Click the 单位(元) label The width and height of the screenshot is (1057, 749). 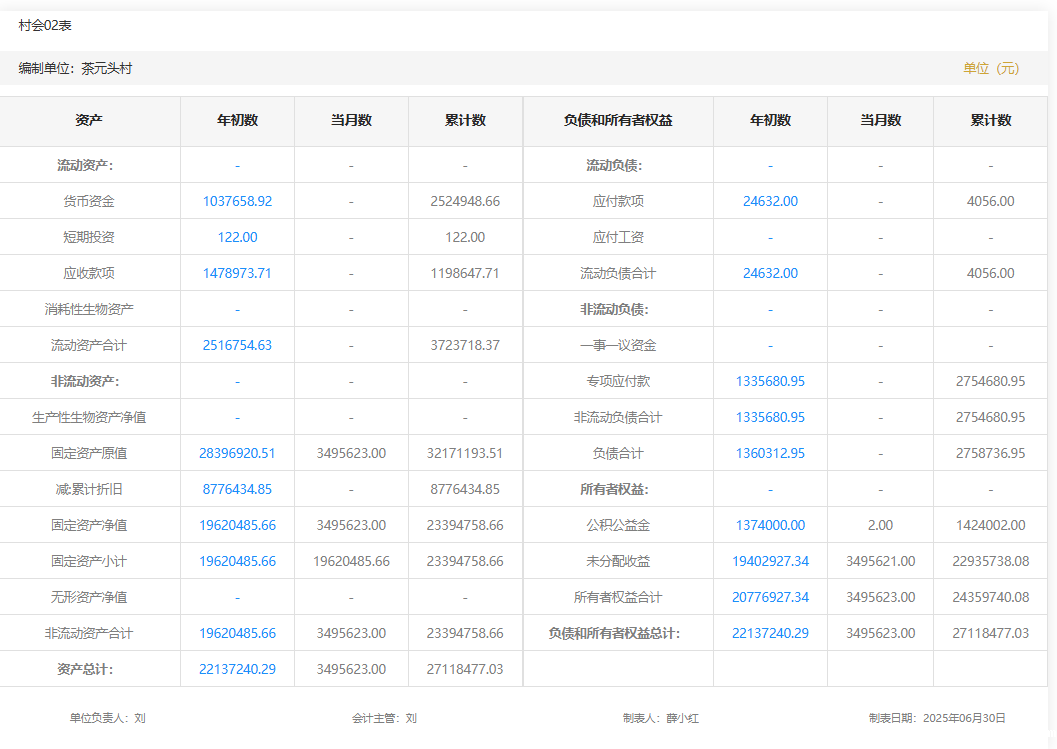click(991, 68)
